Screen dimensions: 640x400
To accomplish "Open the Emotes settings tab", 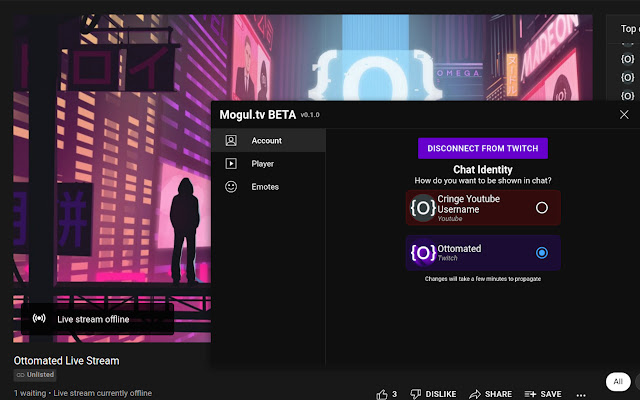I will coord(265,187).
